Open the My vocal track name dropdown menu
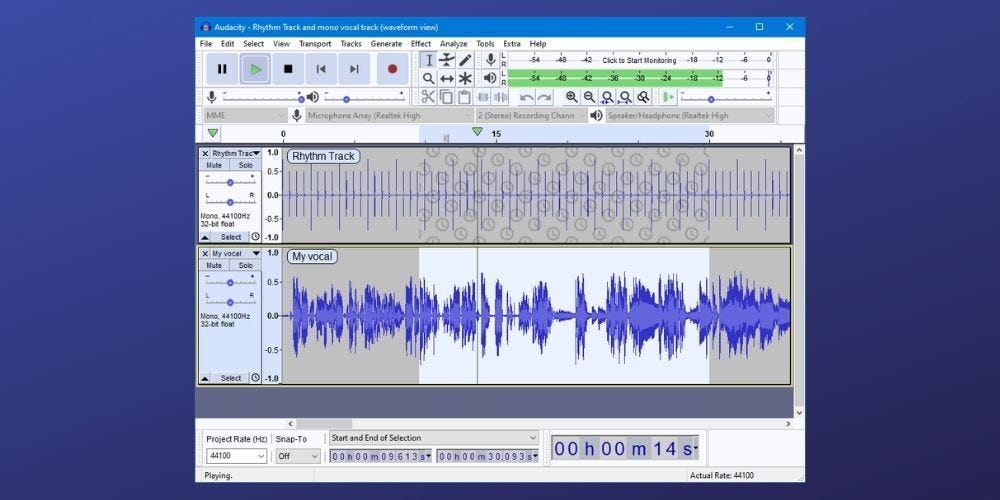 236,254
